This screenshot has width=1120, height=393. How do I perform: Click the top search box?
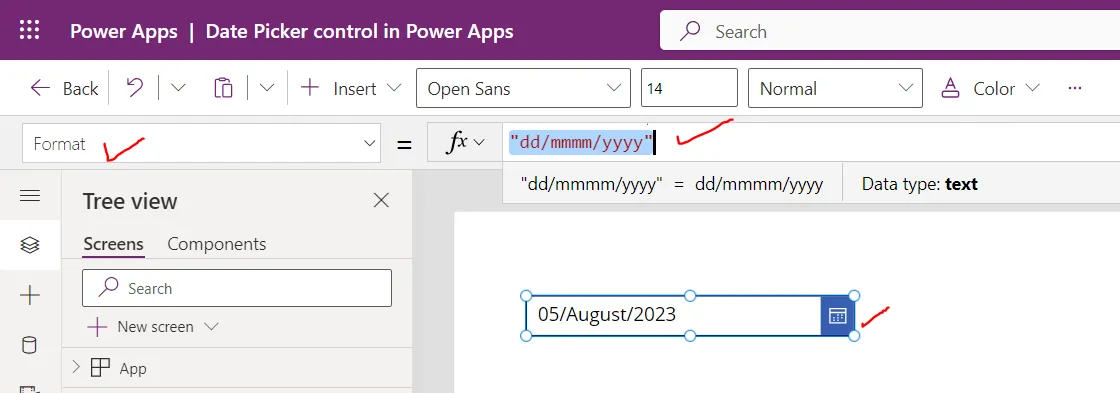click(x=890, y=31)
